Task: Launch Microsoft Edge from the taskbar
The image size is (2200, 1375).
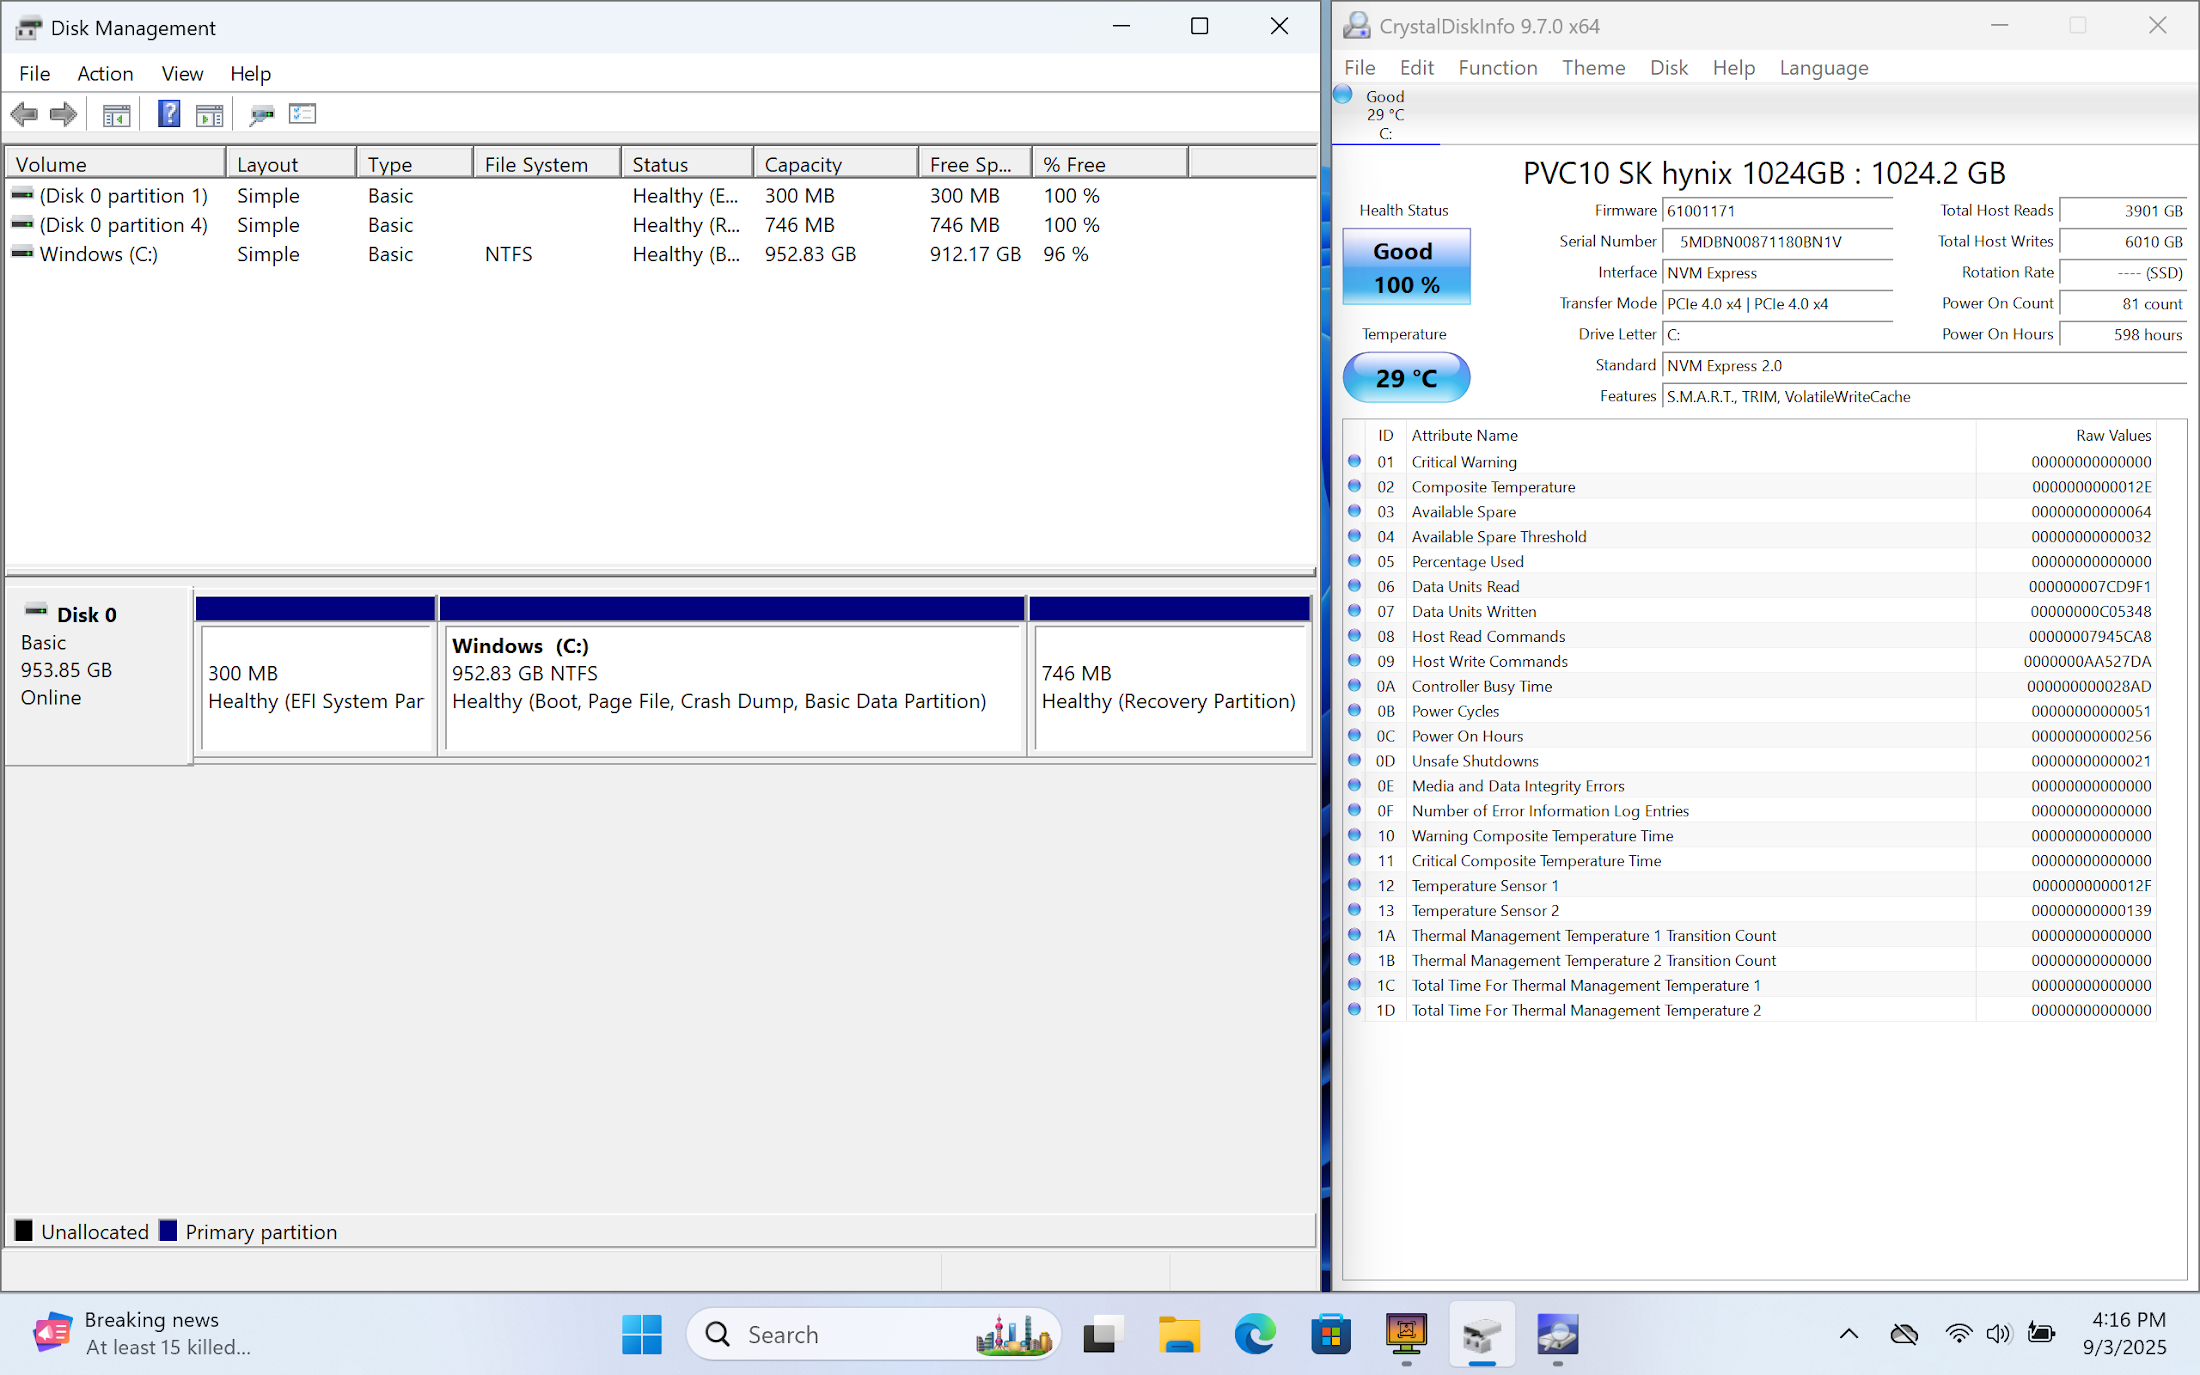Action: [x=1255, y=1334]
